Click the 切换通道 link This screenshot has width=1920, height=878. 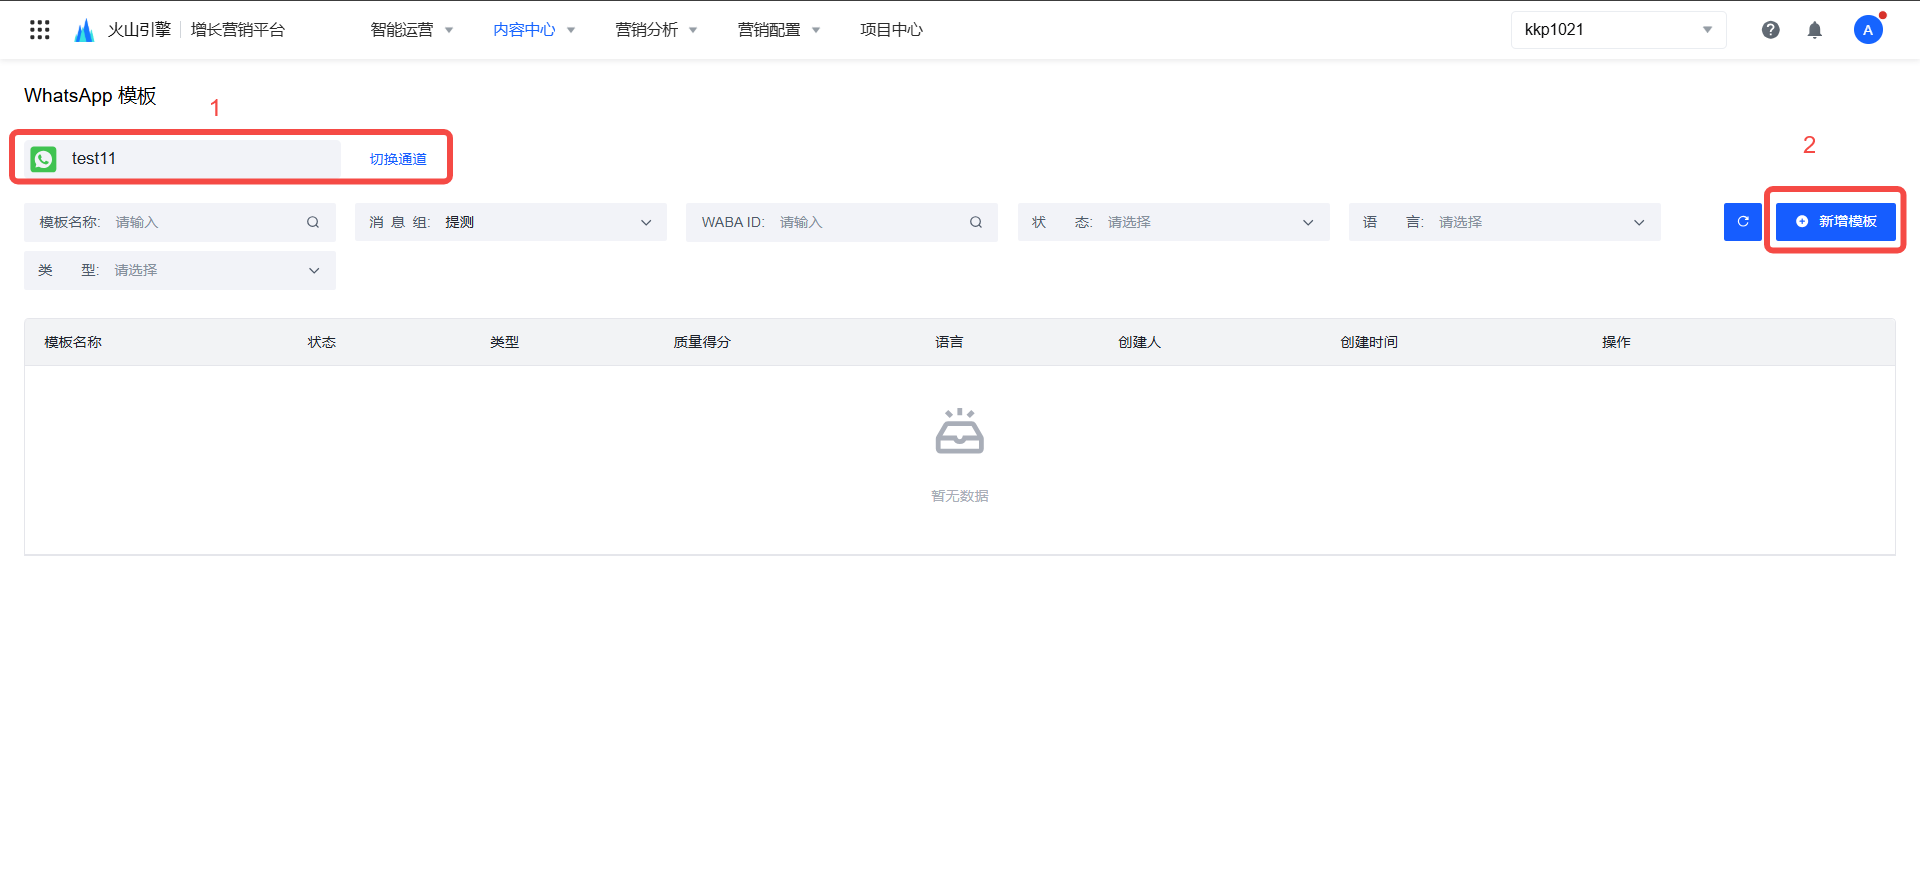pos(398,159)
